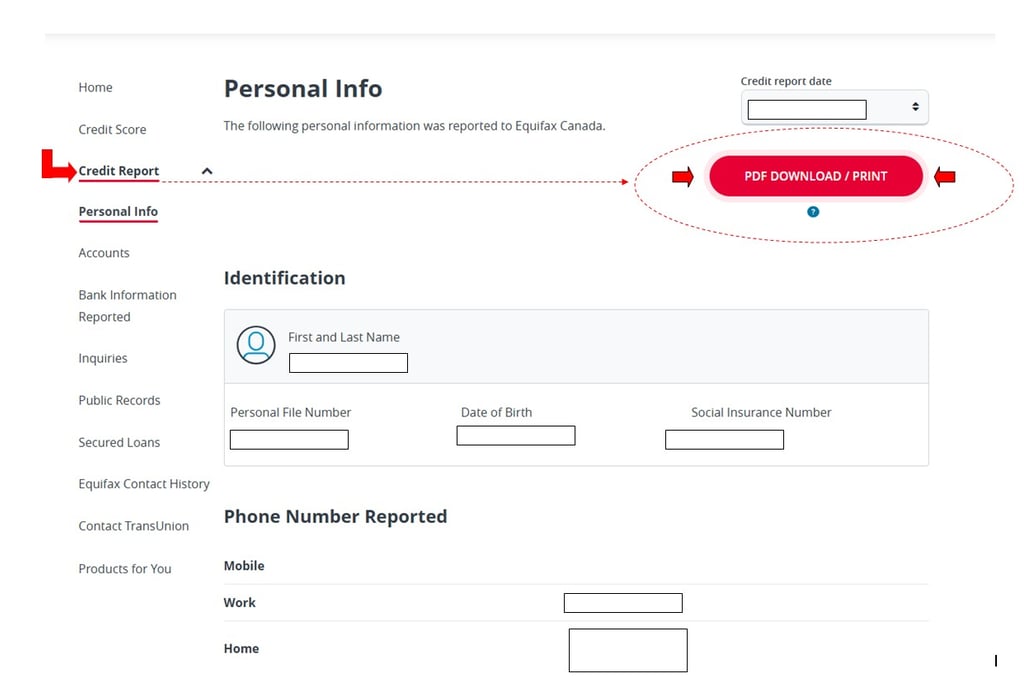Open Public Records section
The width and height of the screenshot is (1024, 683).
pos(119,400)
